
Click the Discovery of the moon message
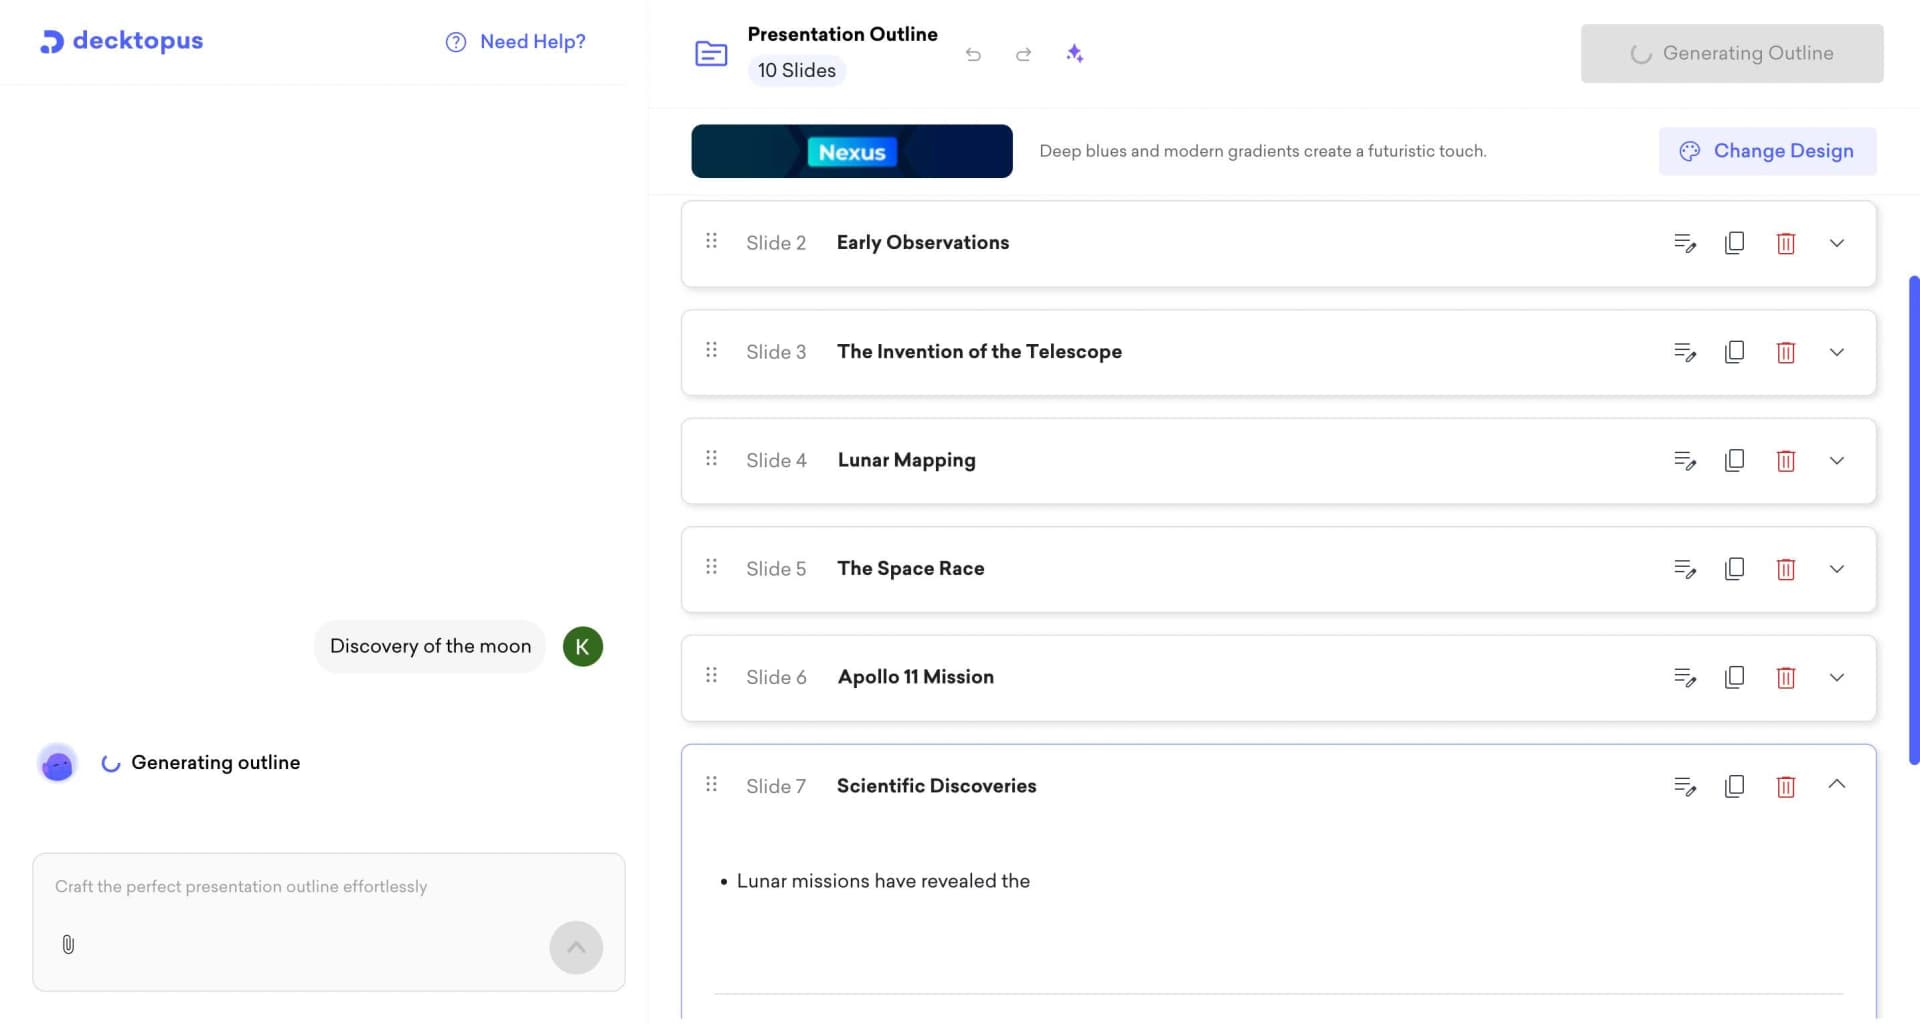click(x=430, y=646)
